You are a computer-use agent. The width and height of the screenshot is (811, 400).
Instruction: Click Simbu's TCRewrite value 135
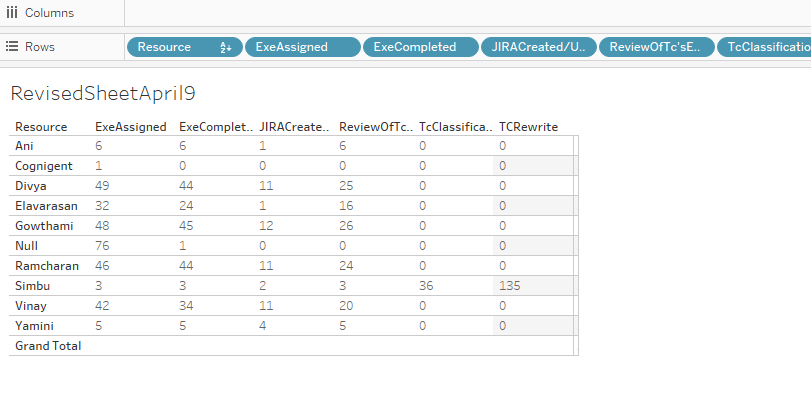pyautogui.click(x=509, y=286)
